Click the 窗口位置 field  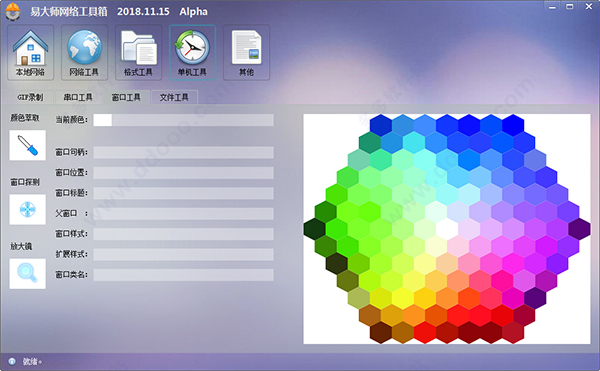point(184,172)
